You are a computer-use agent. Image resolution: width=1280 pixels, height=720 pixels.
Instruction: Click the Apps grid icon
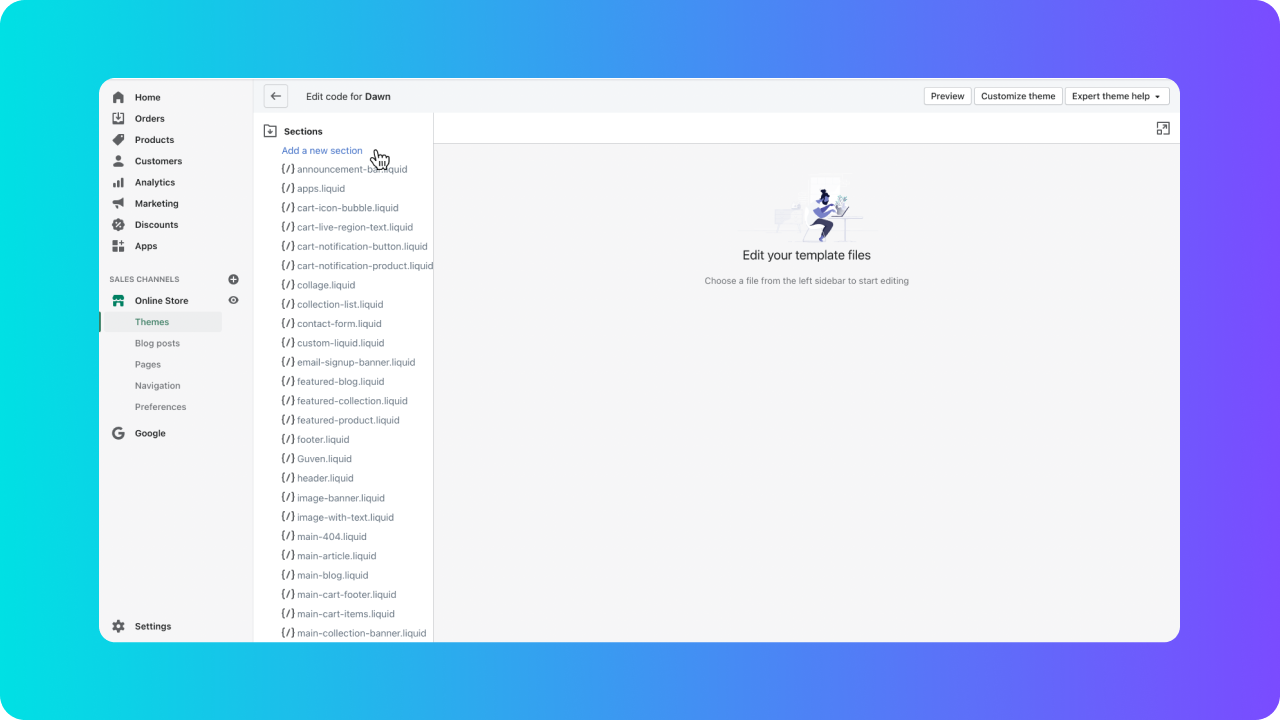pos(118,246)
